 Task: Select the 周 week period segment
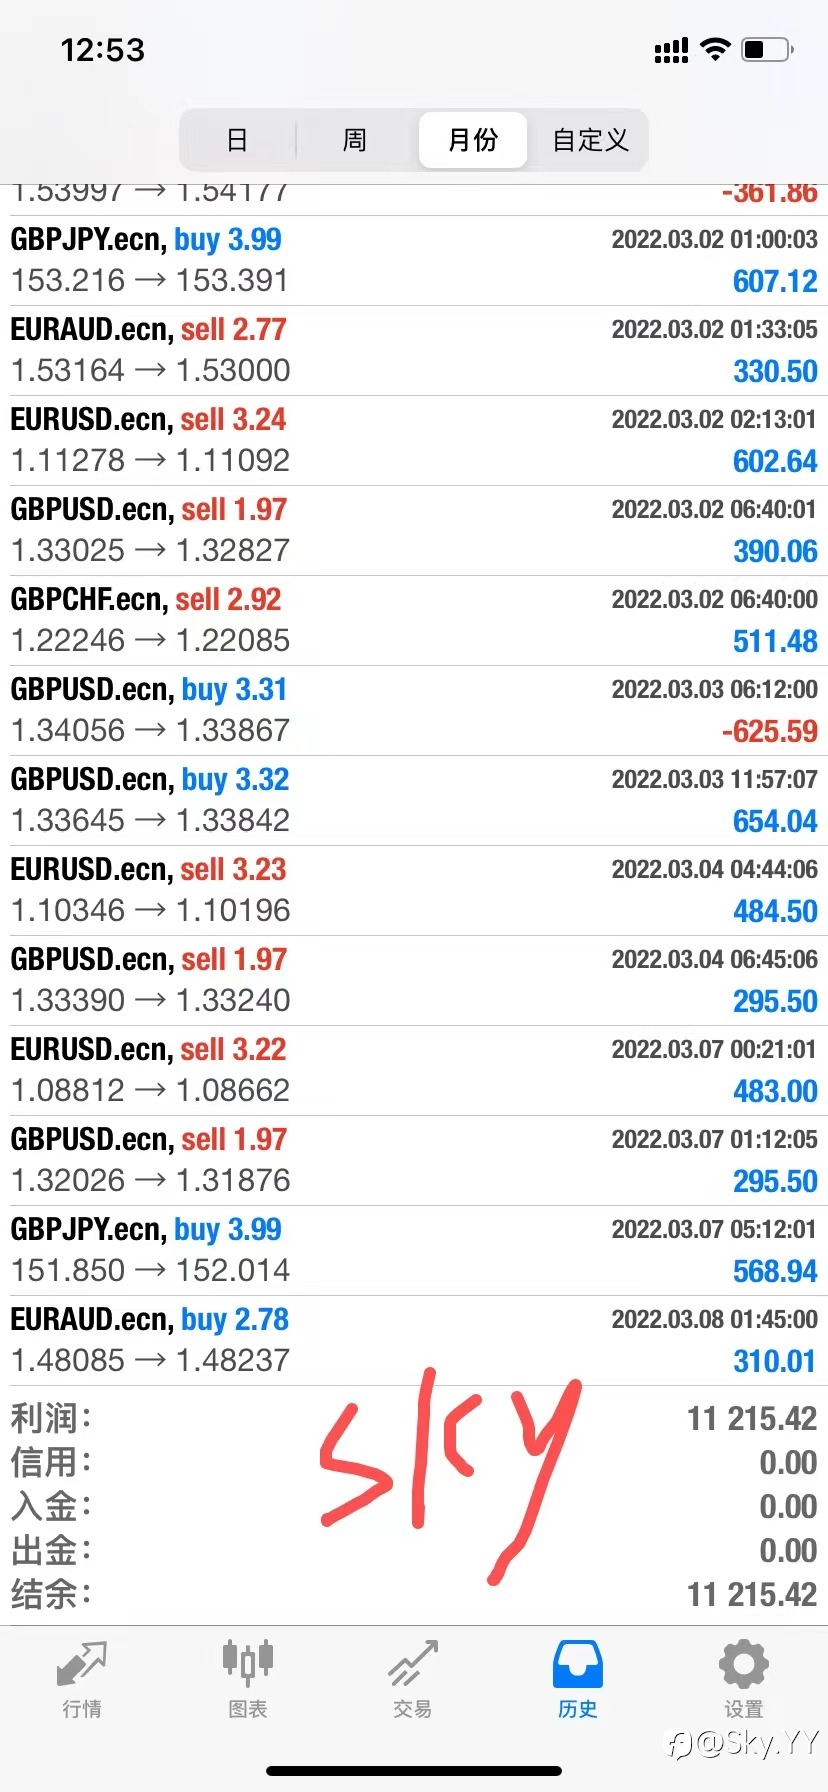click(x=355, y=140)
